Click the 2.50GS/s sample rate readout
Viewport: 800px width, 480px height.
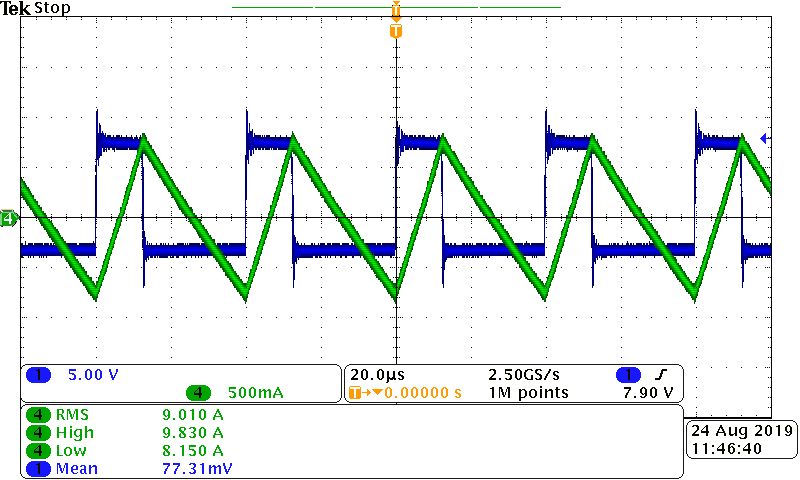tap(524, 375)
